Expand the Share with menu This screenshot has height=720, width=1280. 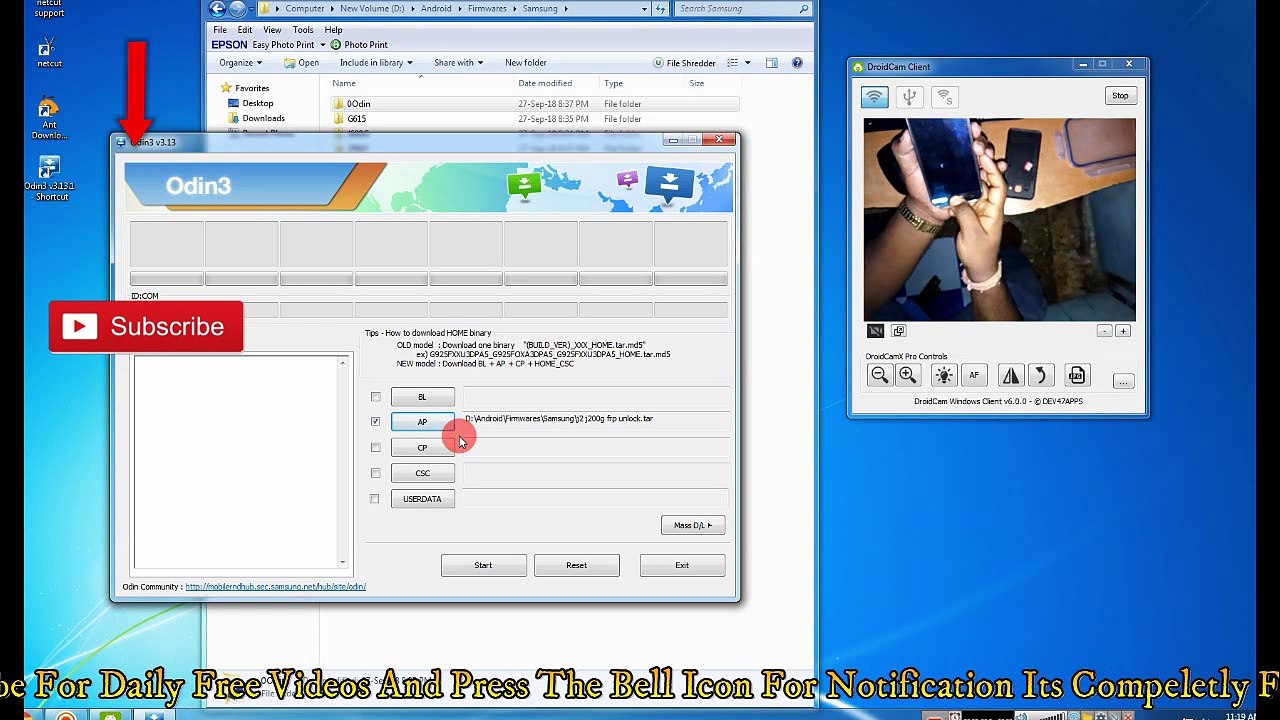point(459,63)
